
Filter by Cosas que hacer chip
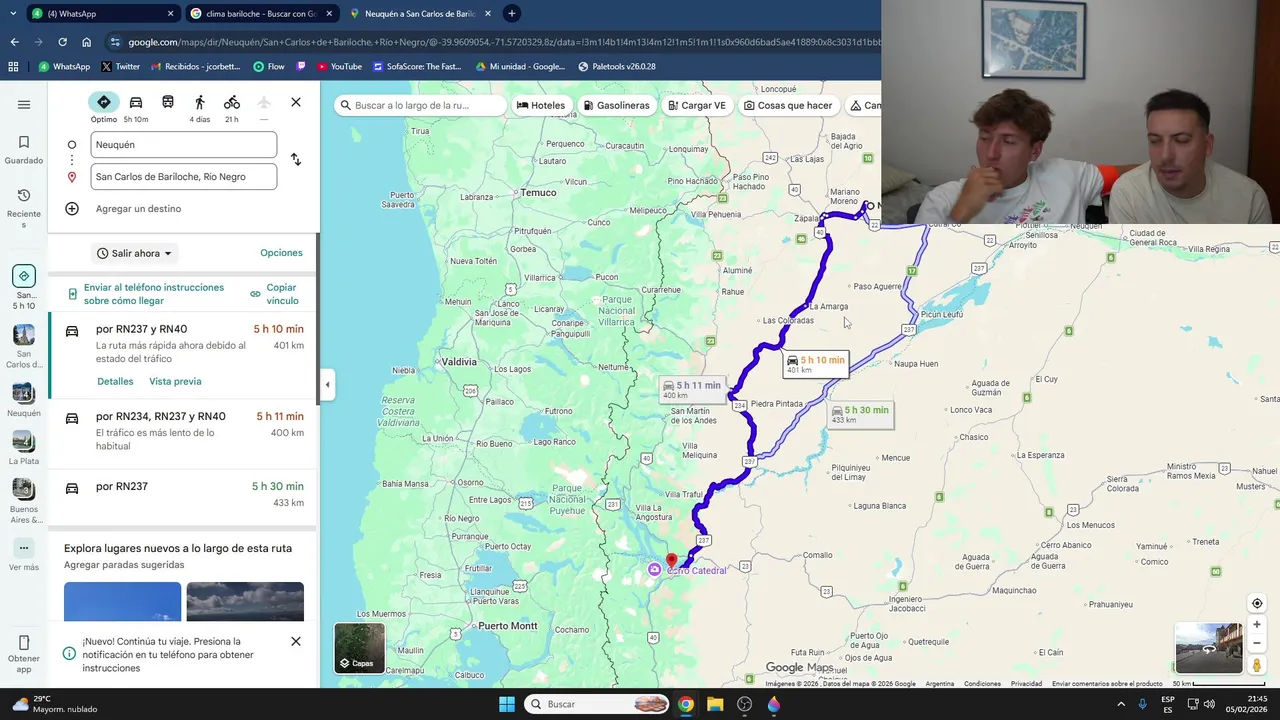click(x=788, y=105)
